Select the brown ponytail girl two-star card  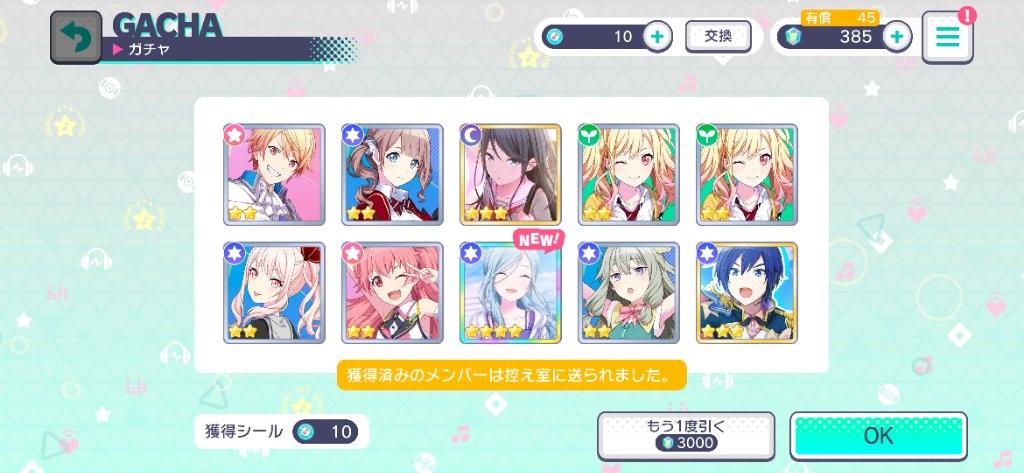click(392, 174)
